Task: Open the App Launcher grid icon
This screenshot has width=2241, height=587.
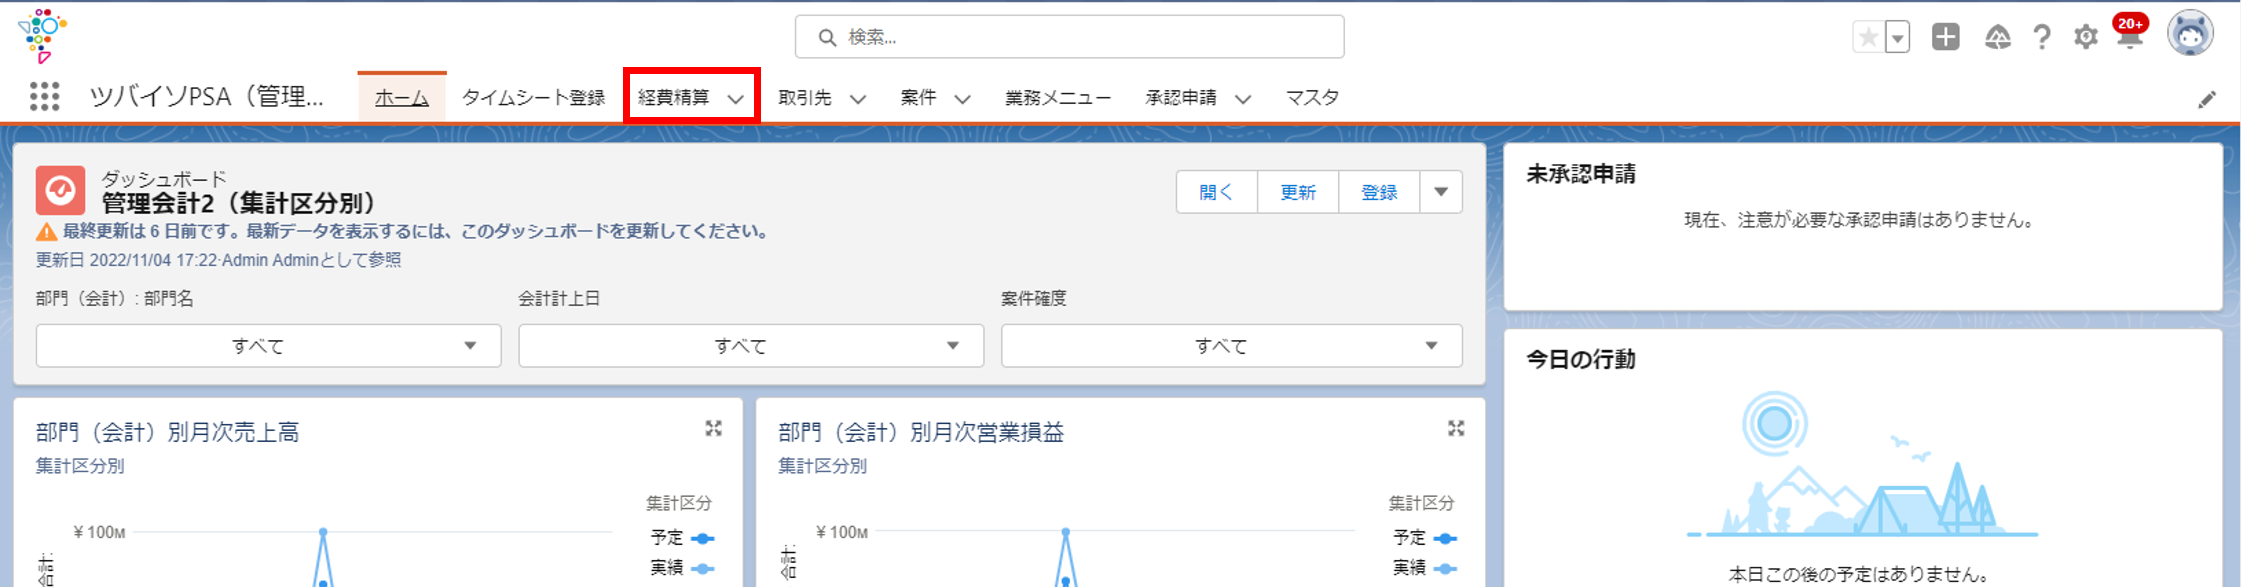Action: 45,96
